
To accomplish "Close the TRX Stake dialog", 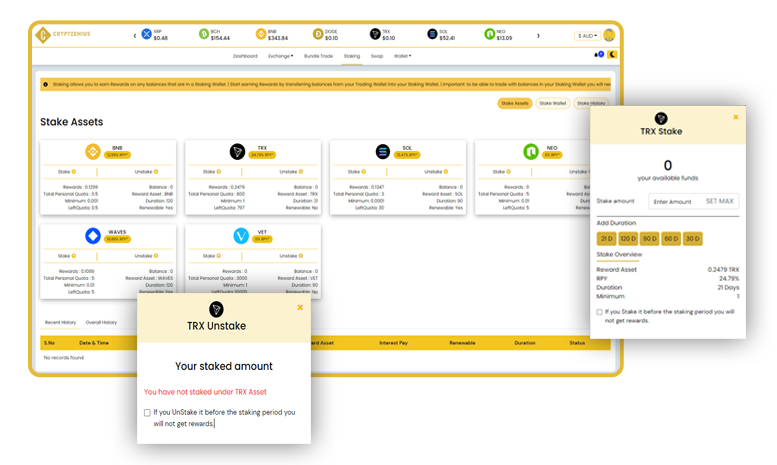I will click(x=736, y=117).
